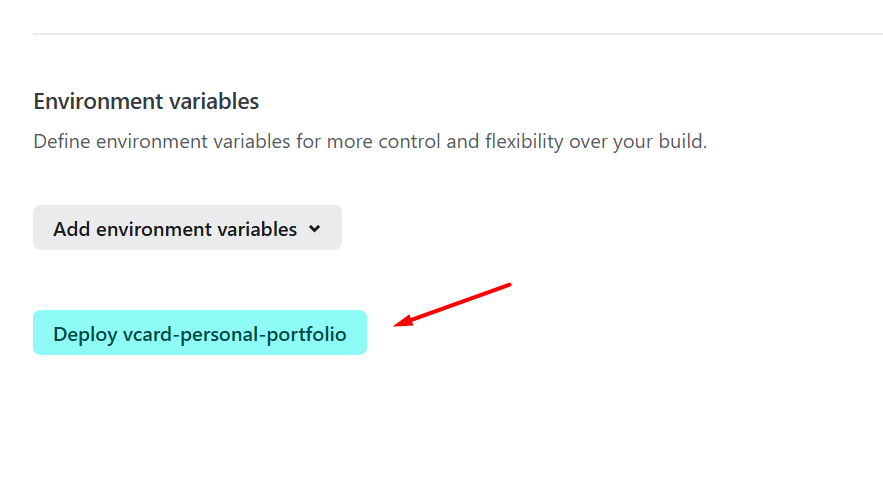Image resolution: width=883 pixels, height=478 pixels.
Task: Start deployment of vcard-personal-portfolio site
Action: [200, 333]
